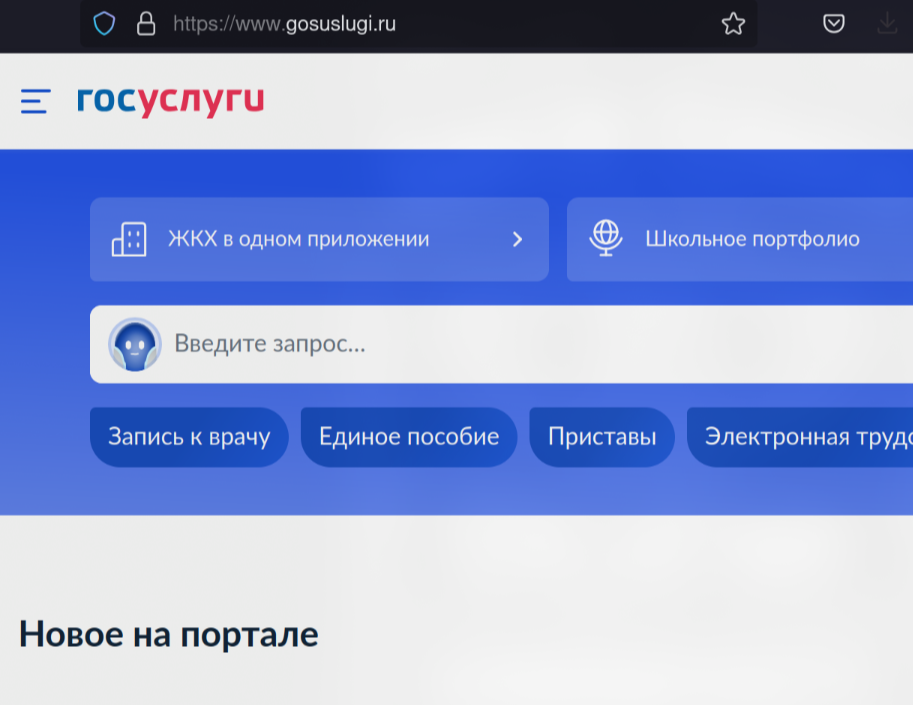
Task: Click the Госуслуги logo
Action: tap(171, 101)
